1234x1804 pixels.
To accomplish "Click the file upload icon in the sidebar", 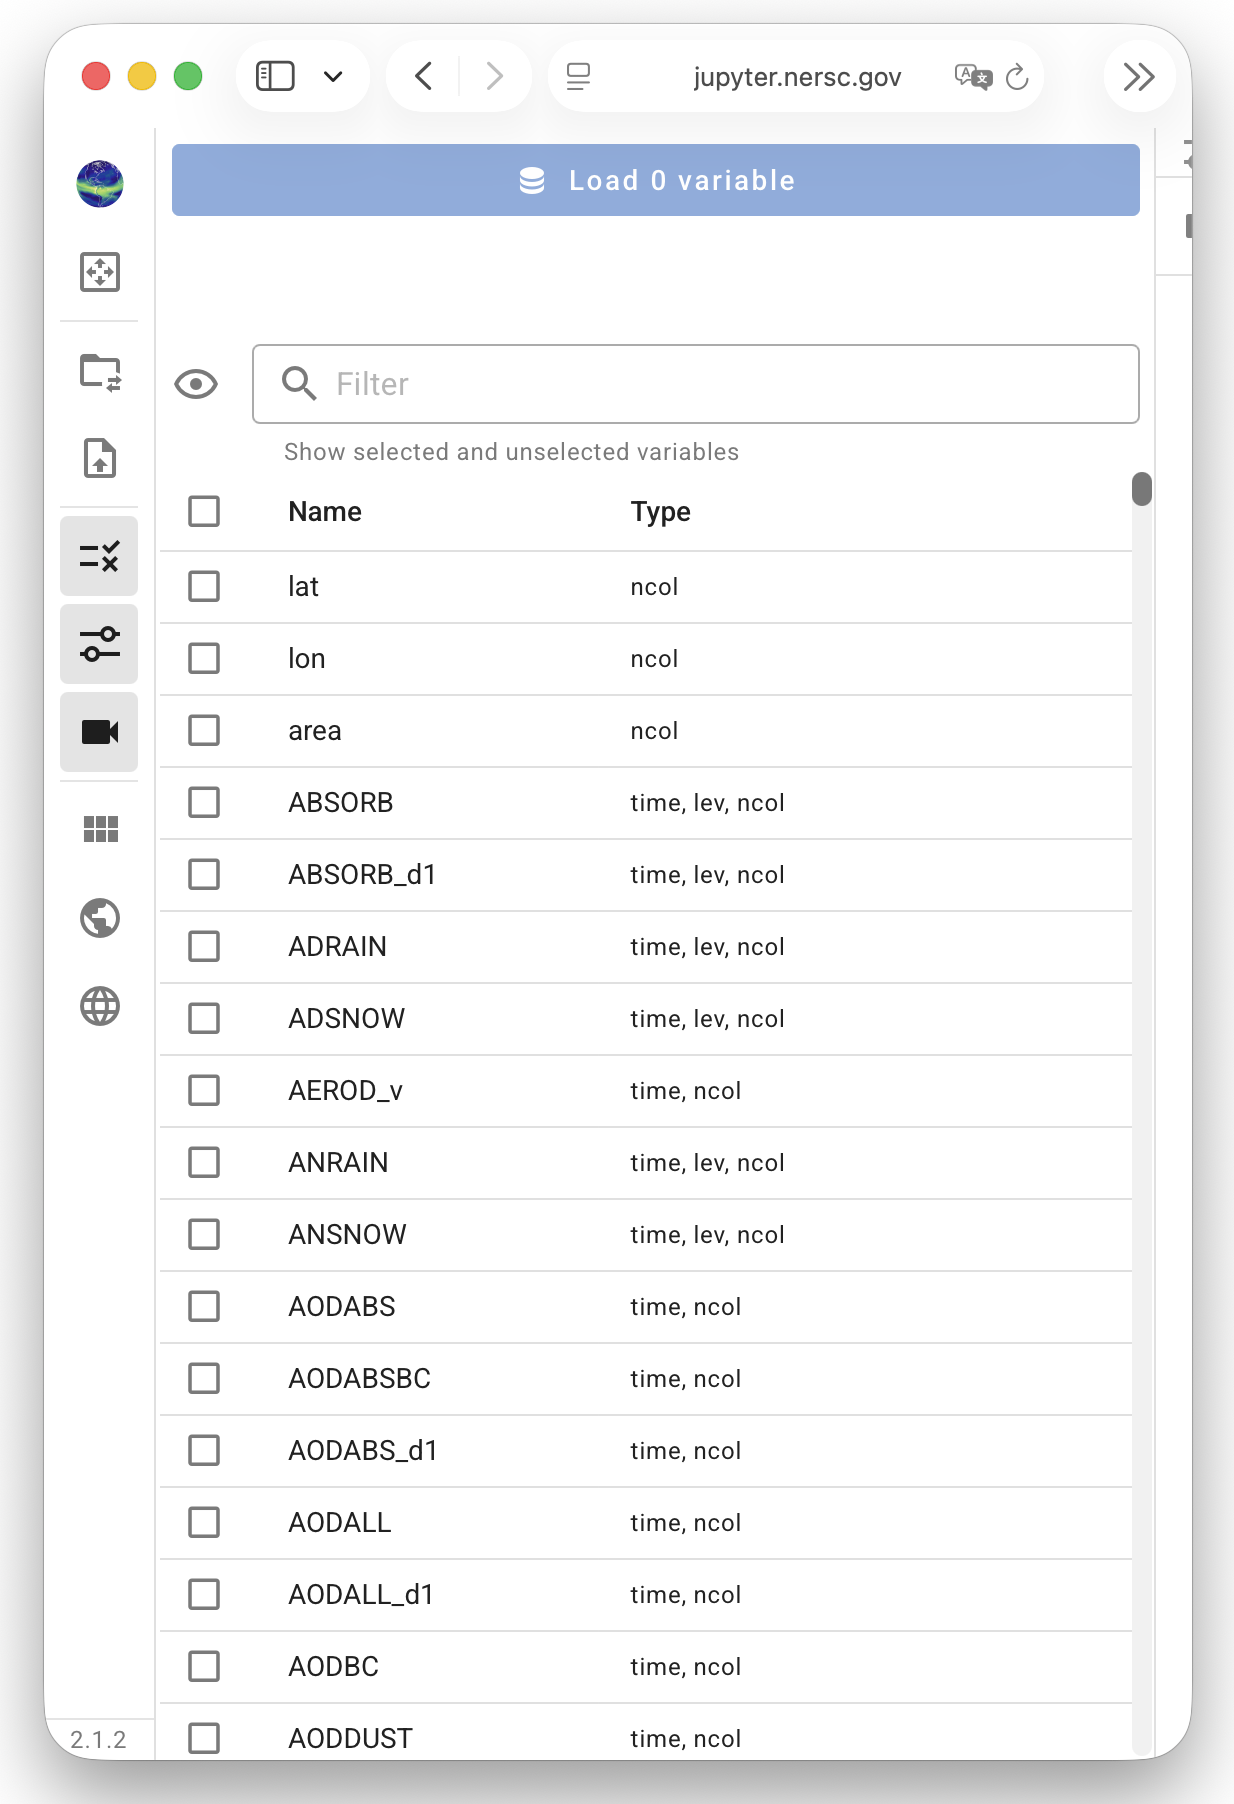I will (100, 458).
